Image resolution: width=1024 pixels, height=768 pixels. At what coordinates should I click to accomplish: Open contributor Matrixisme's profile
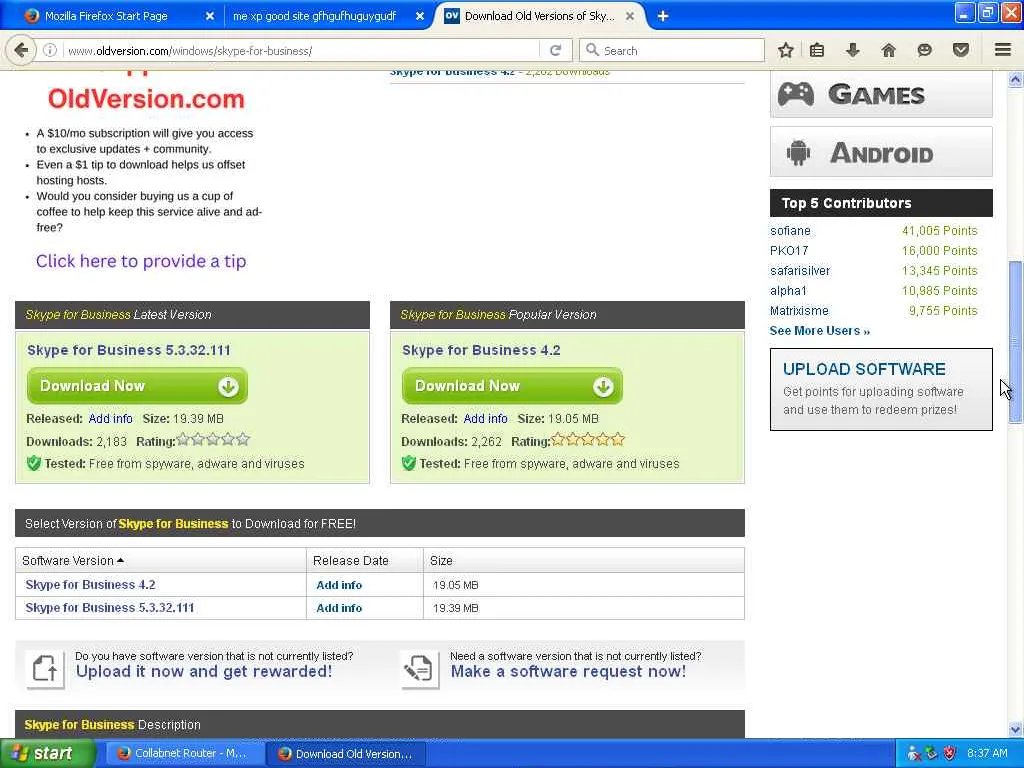click(x=799, y=311)
